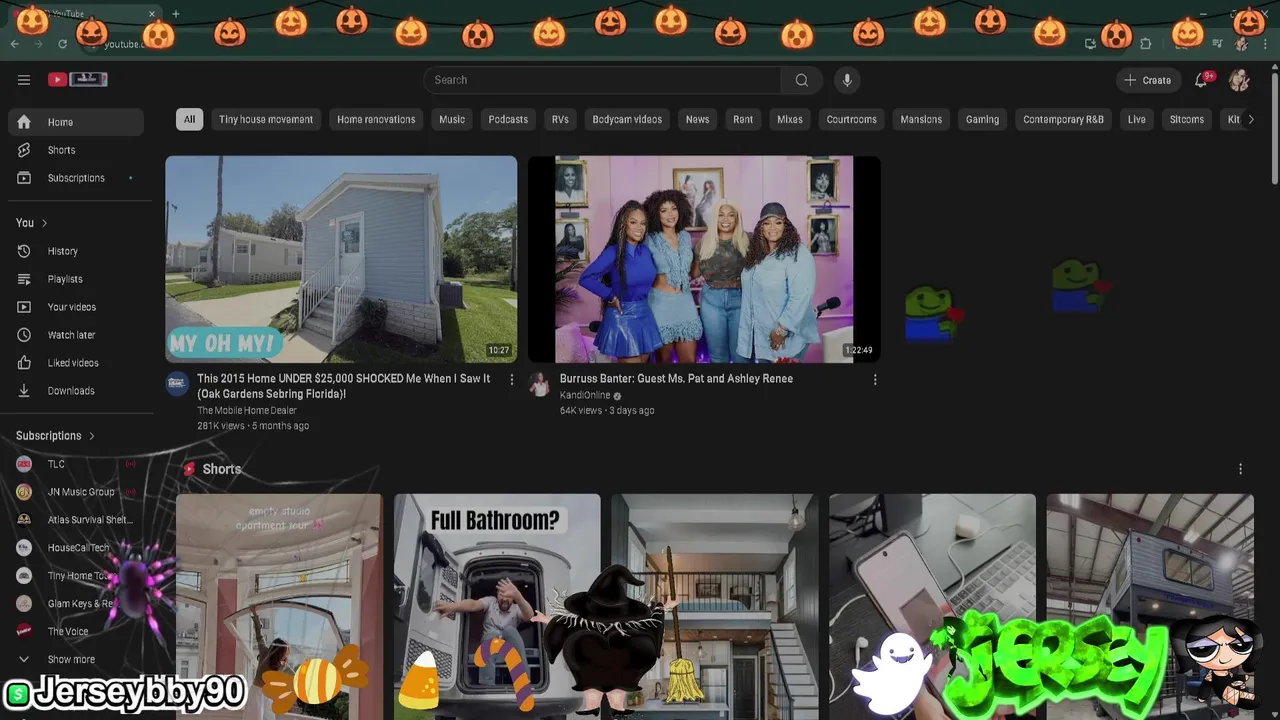Open Liked videos in the sidebar

point(76,363)
